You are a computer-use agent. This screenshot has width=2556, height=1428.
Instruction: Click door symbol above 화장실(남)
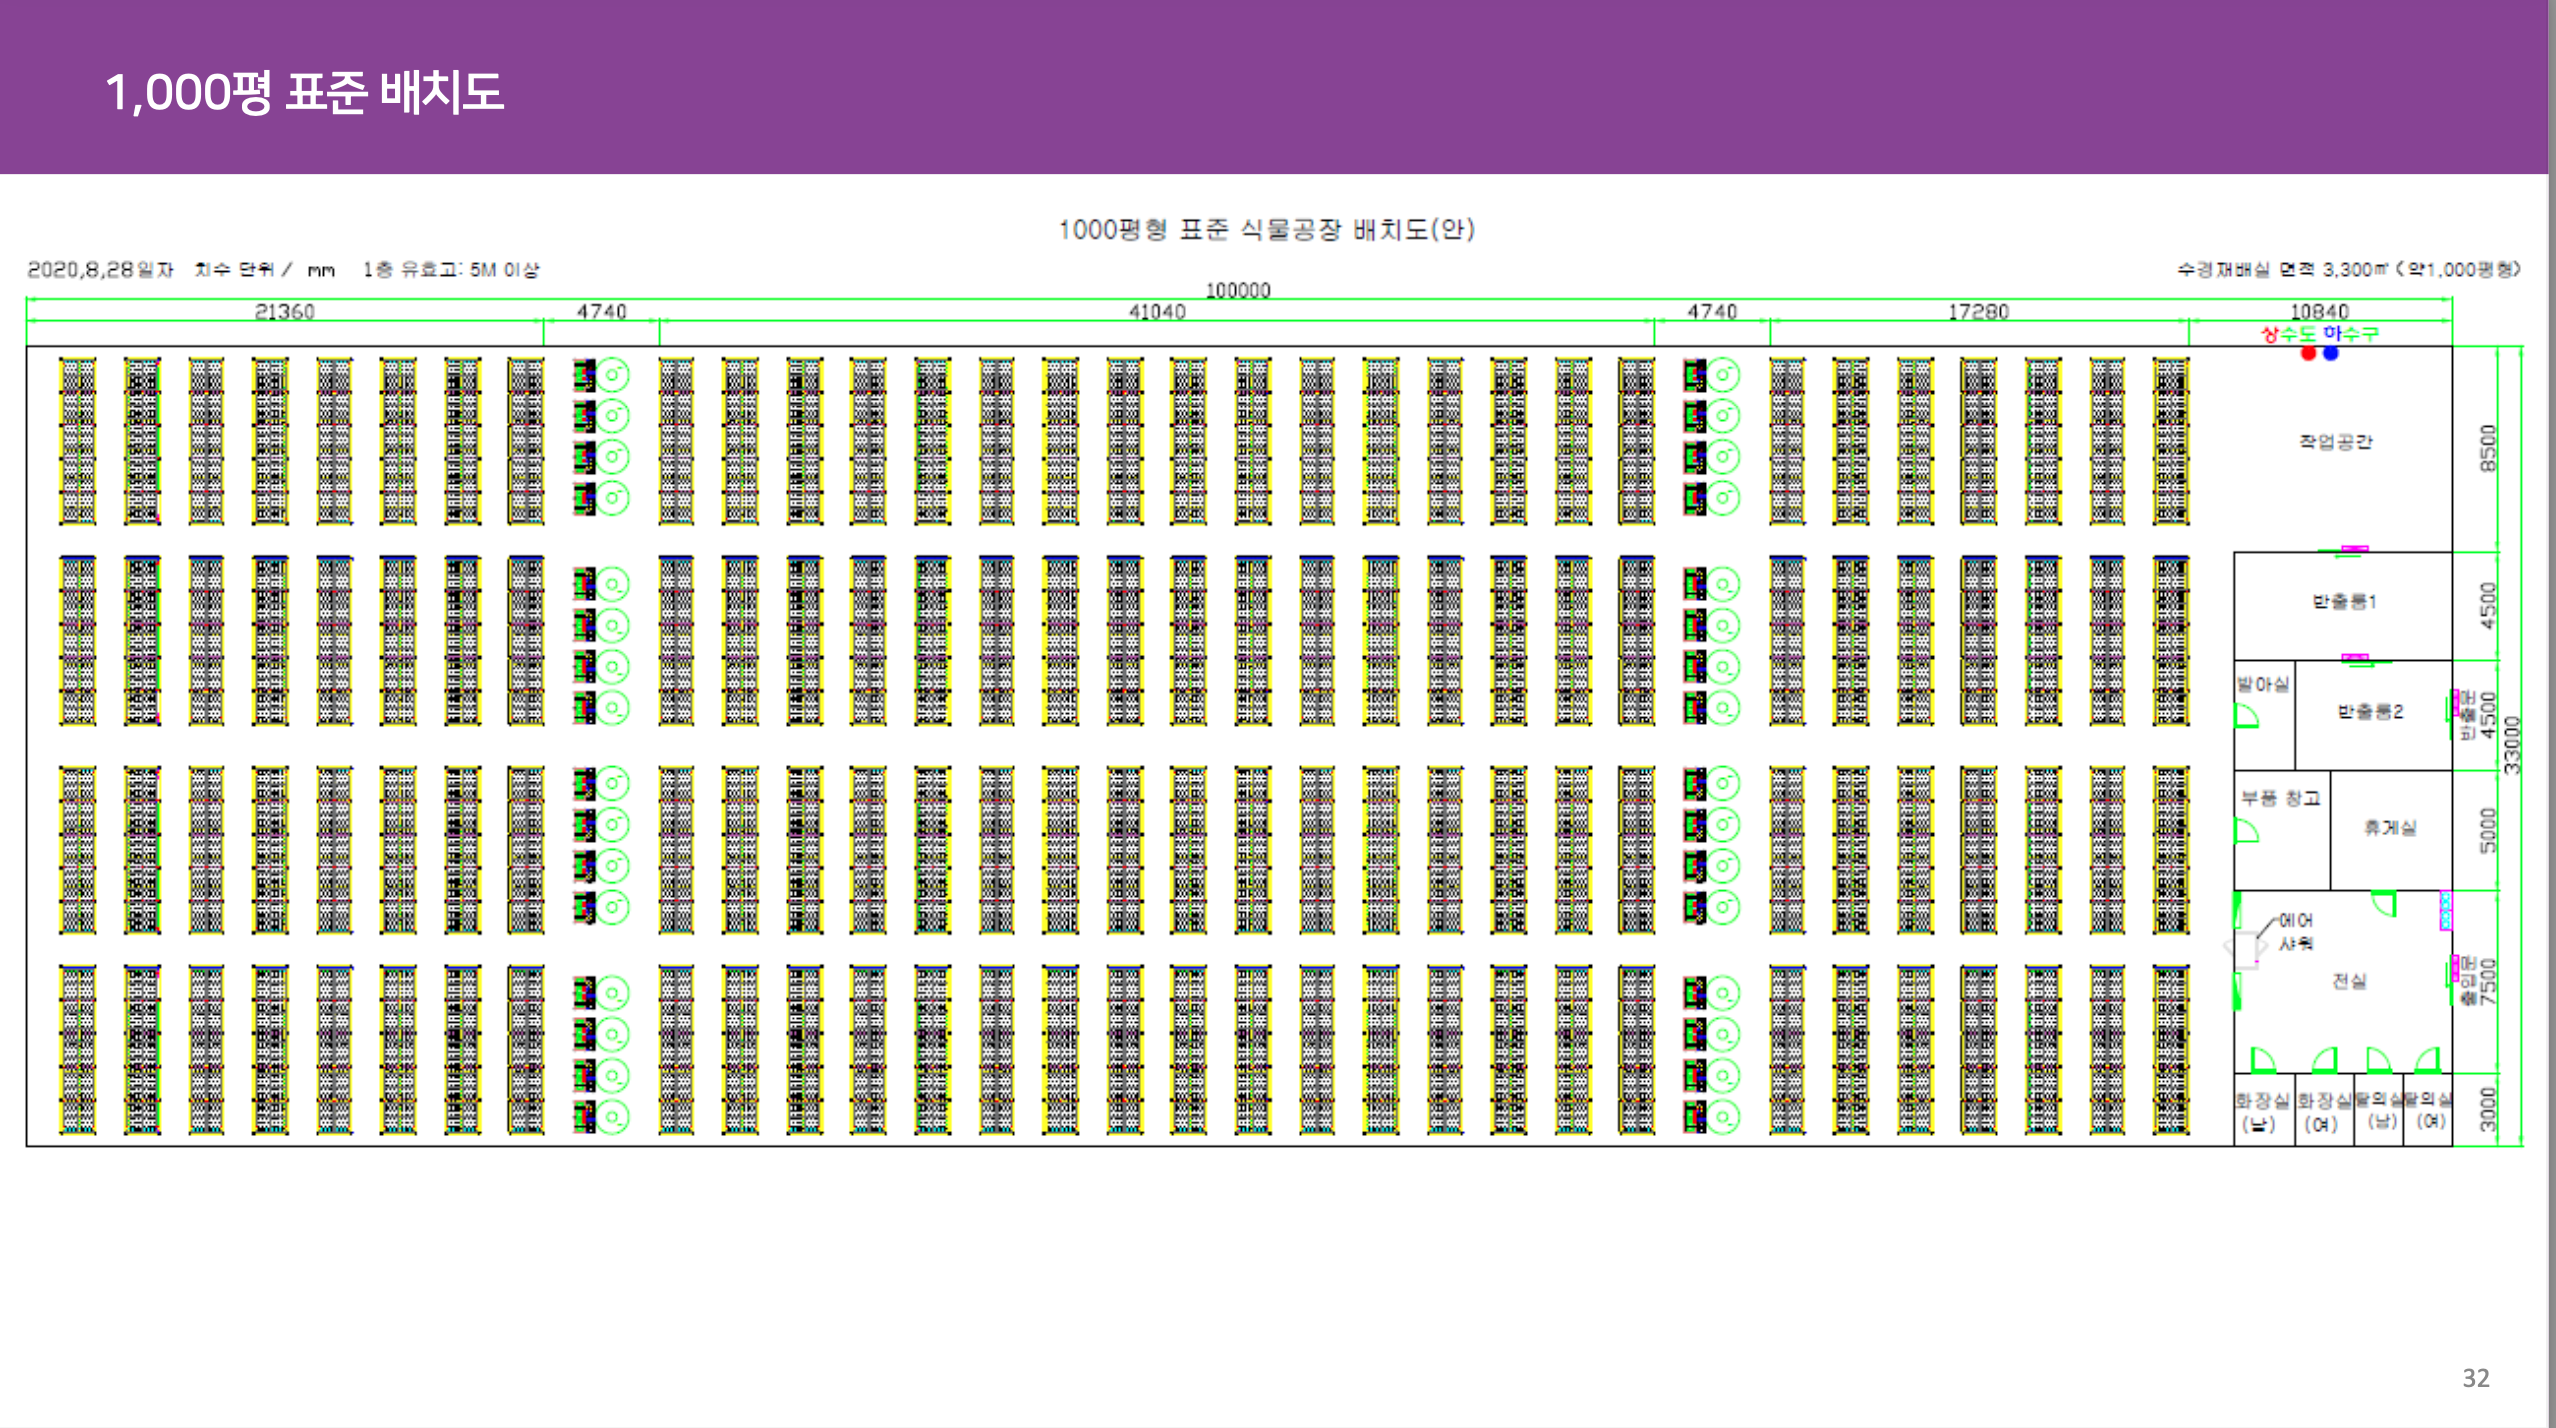pyautogui.click(x=2262, y=1059)
